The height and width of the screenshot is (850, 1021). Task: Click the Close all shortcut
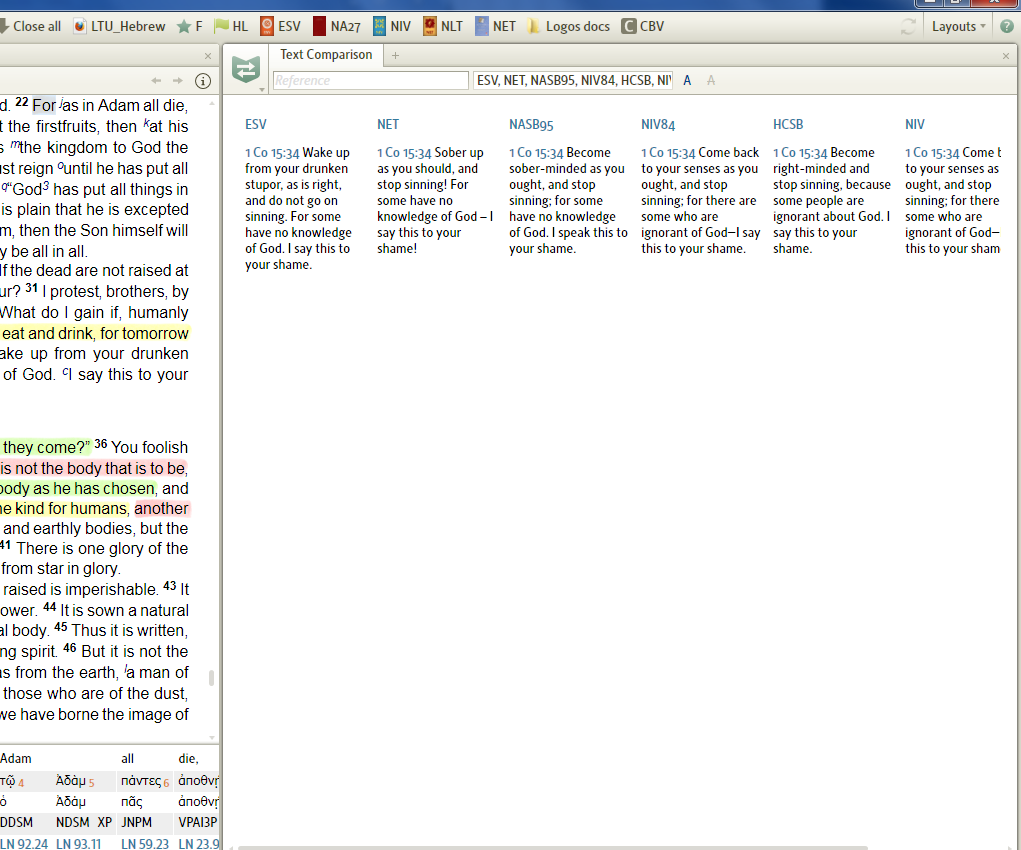[31, 27]
